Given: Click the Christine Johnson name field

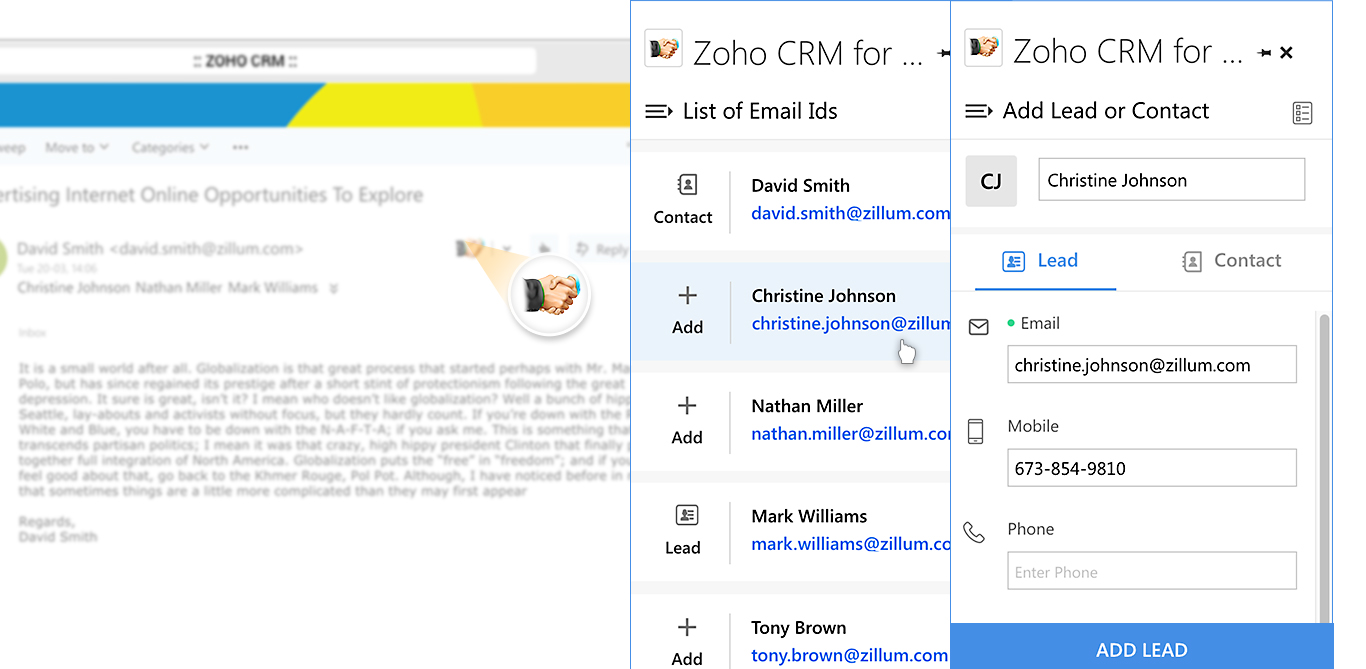Looking at the screenshot, I should (1171, 181).
